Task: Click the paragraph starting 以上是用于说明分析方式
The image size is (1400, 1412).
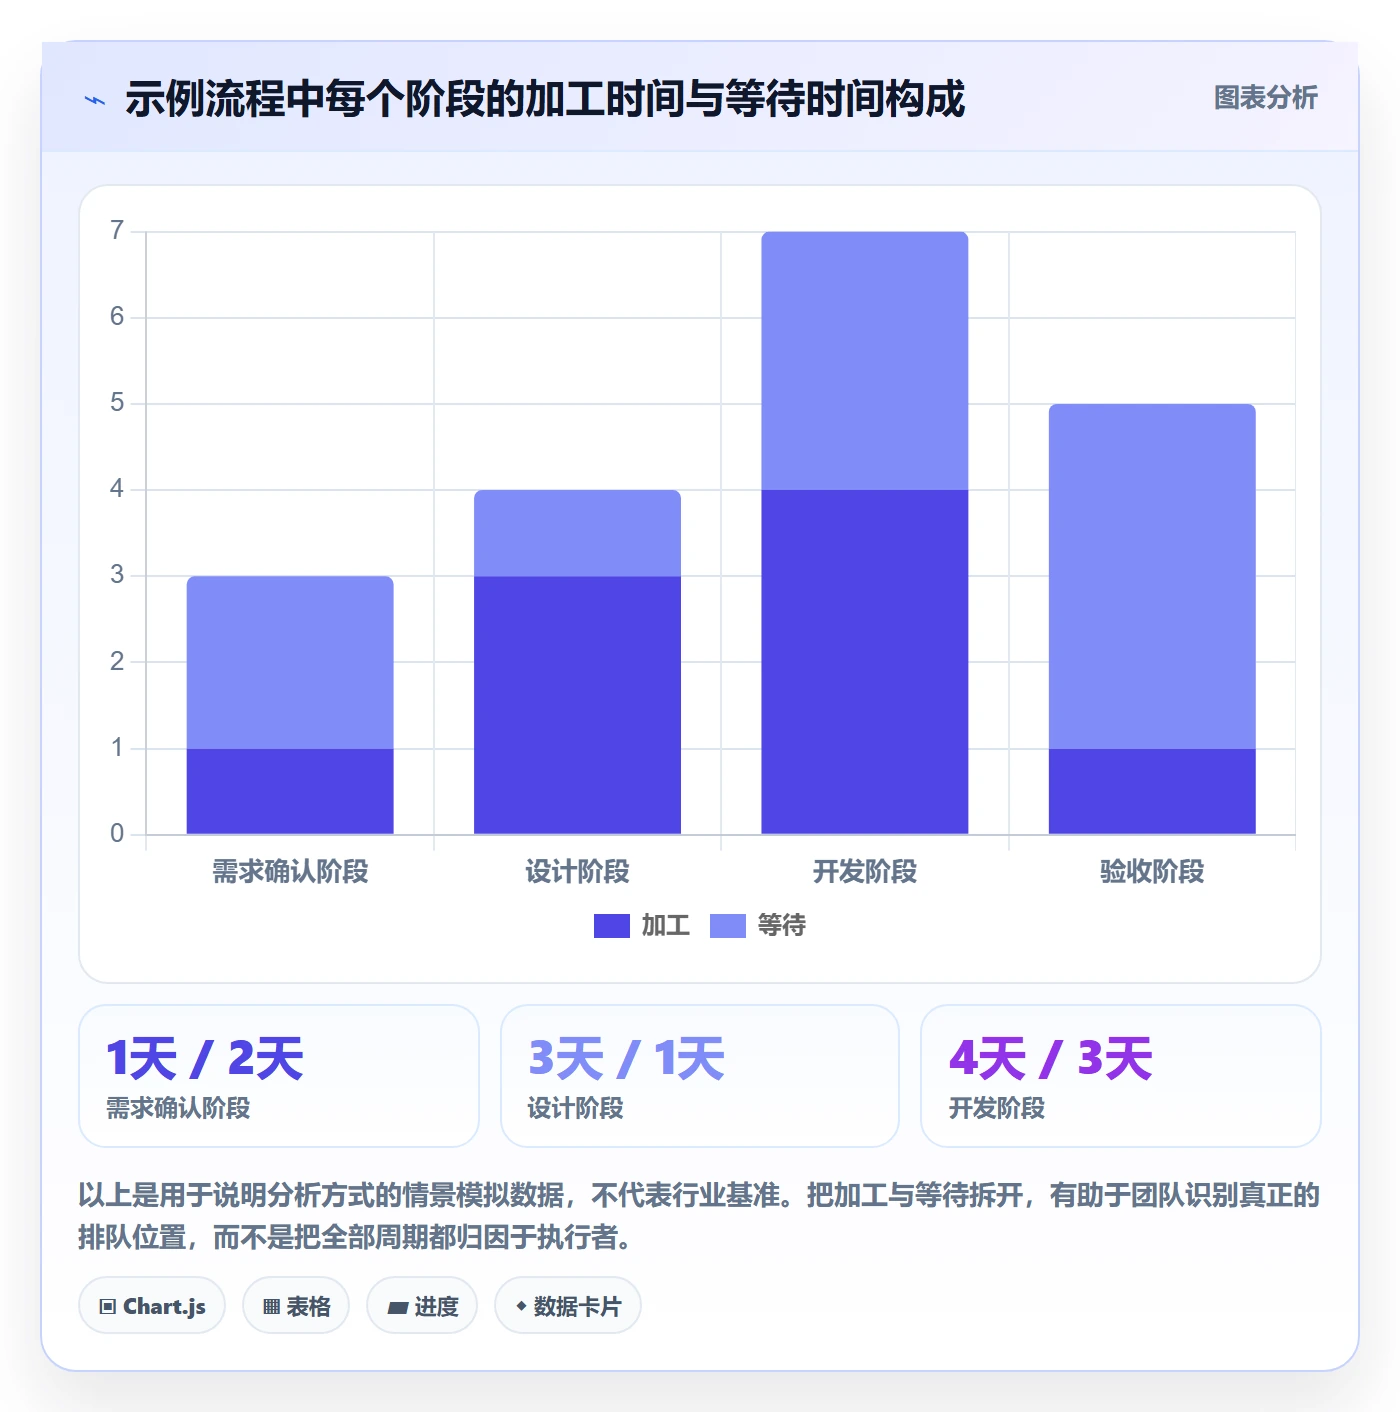Action: [699, 1216]
